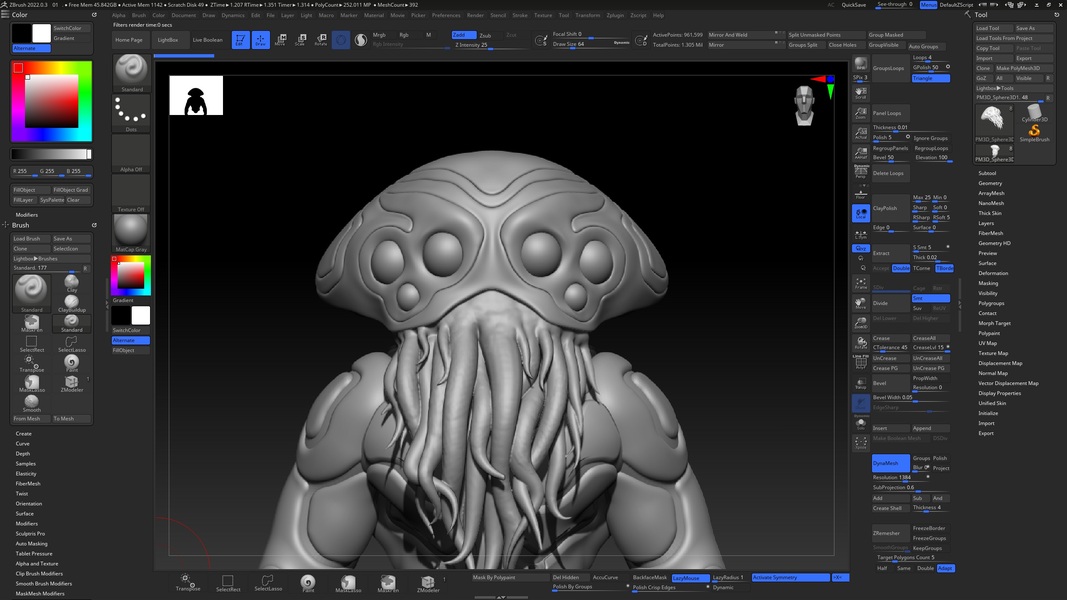The image size is (1067, 600).
Task: Enable Zsub sculpt mode
Action: point(486,35)
